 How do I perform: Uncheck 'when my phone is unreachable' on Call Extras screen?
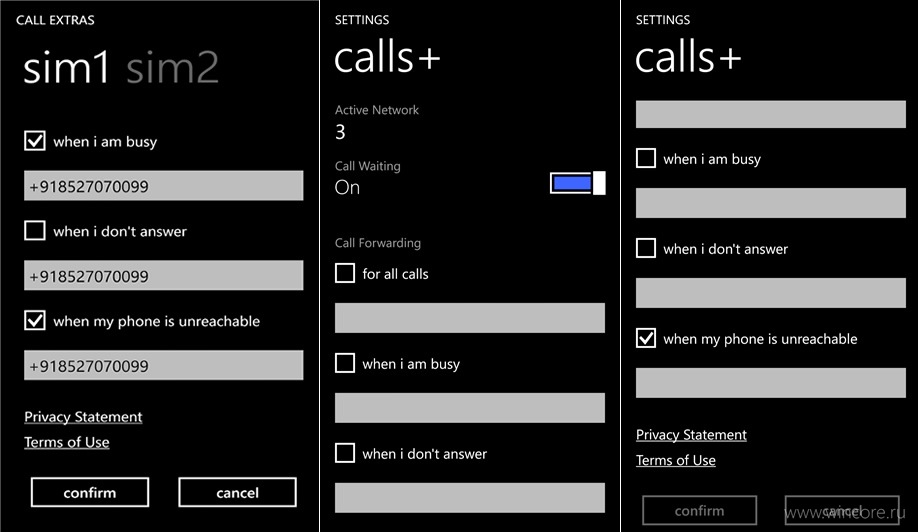pyautogui.click(x=35, y=321)
